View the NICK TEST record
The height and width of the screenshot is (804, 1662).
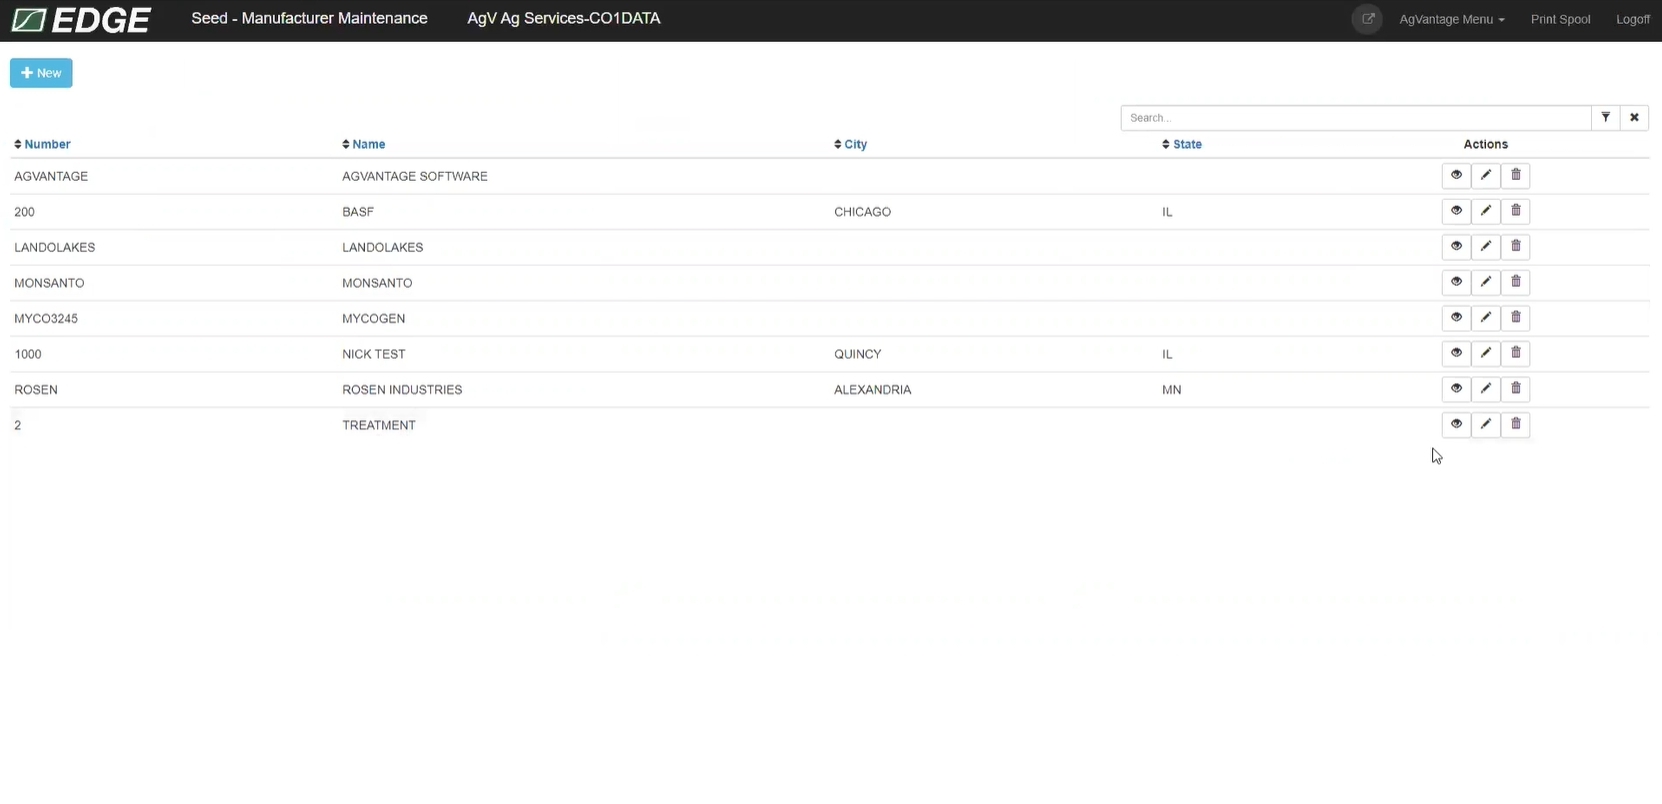click(x=1456, y=353)
